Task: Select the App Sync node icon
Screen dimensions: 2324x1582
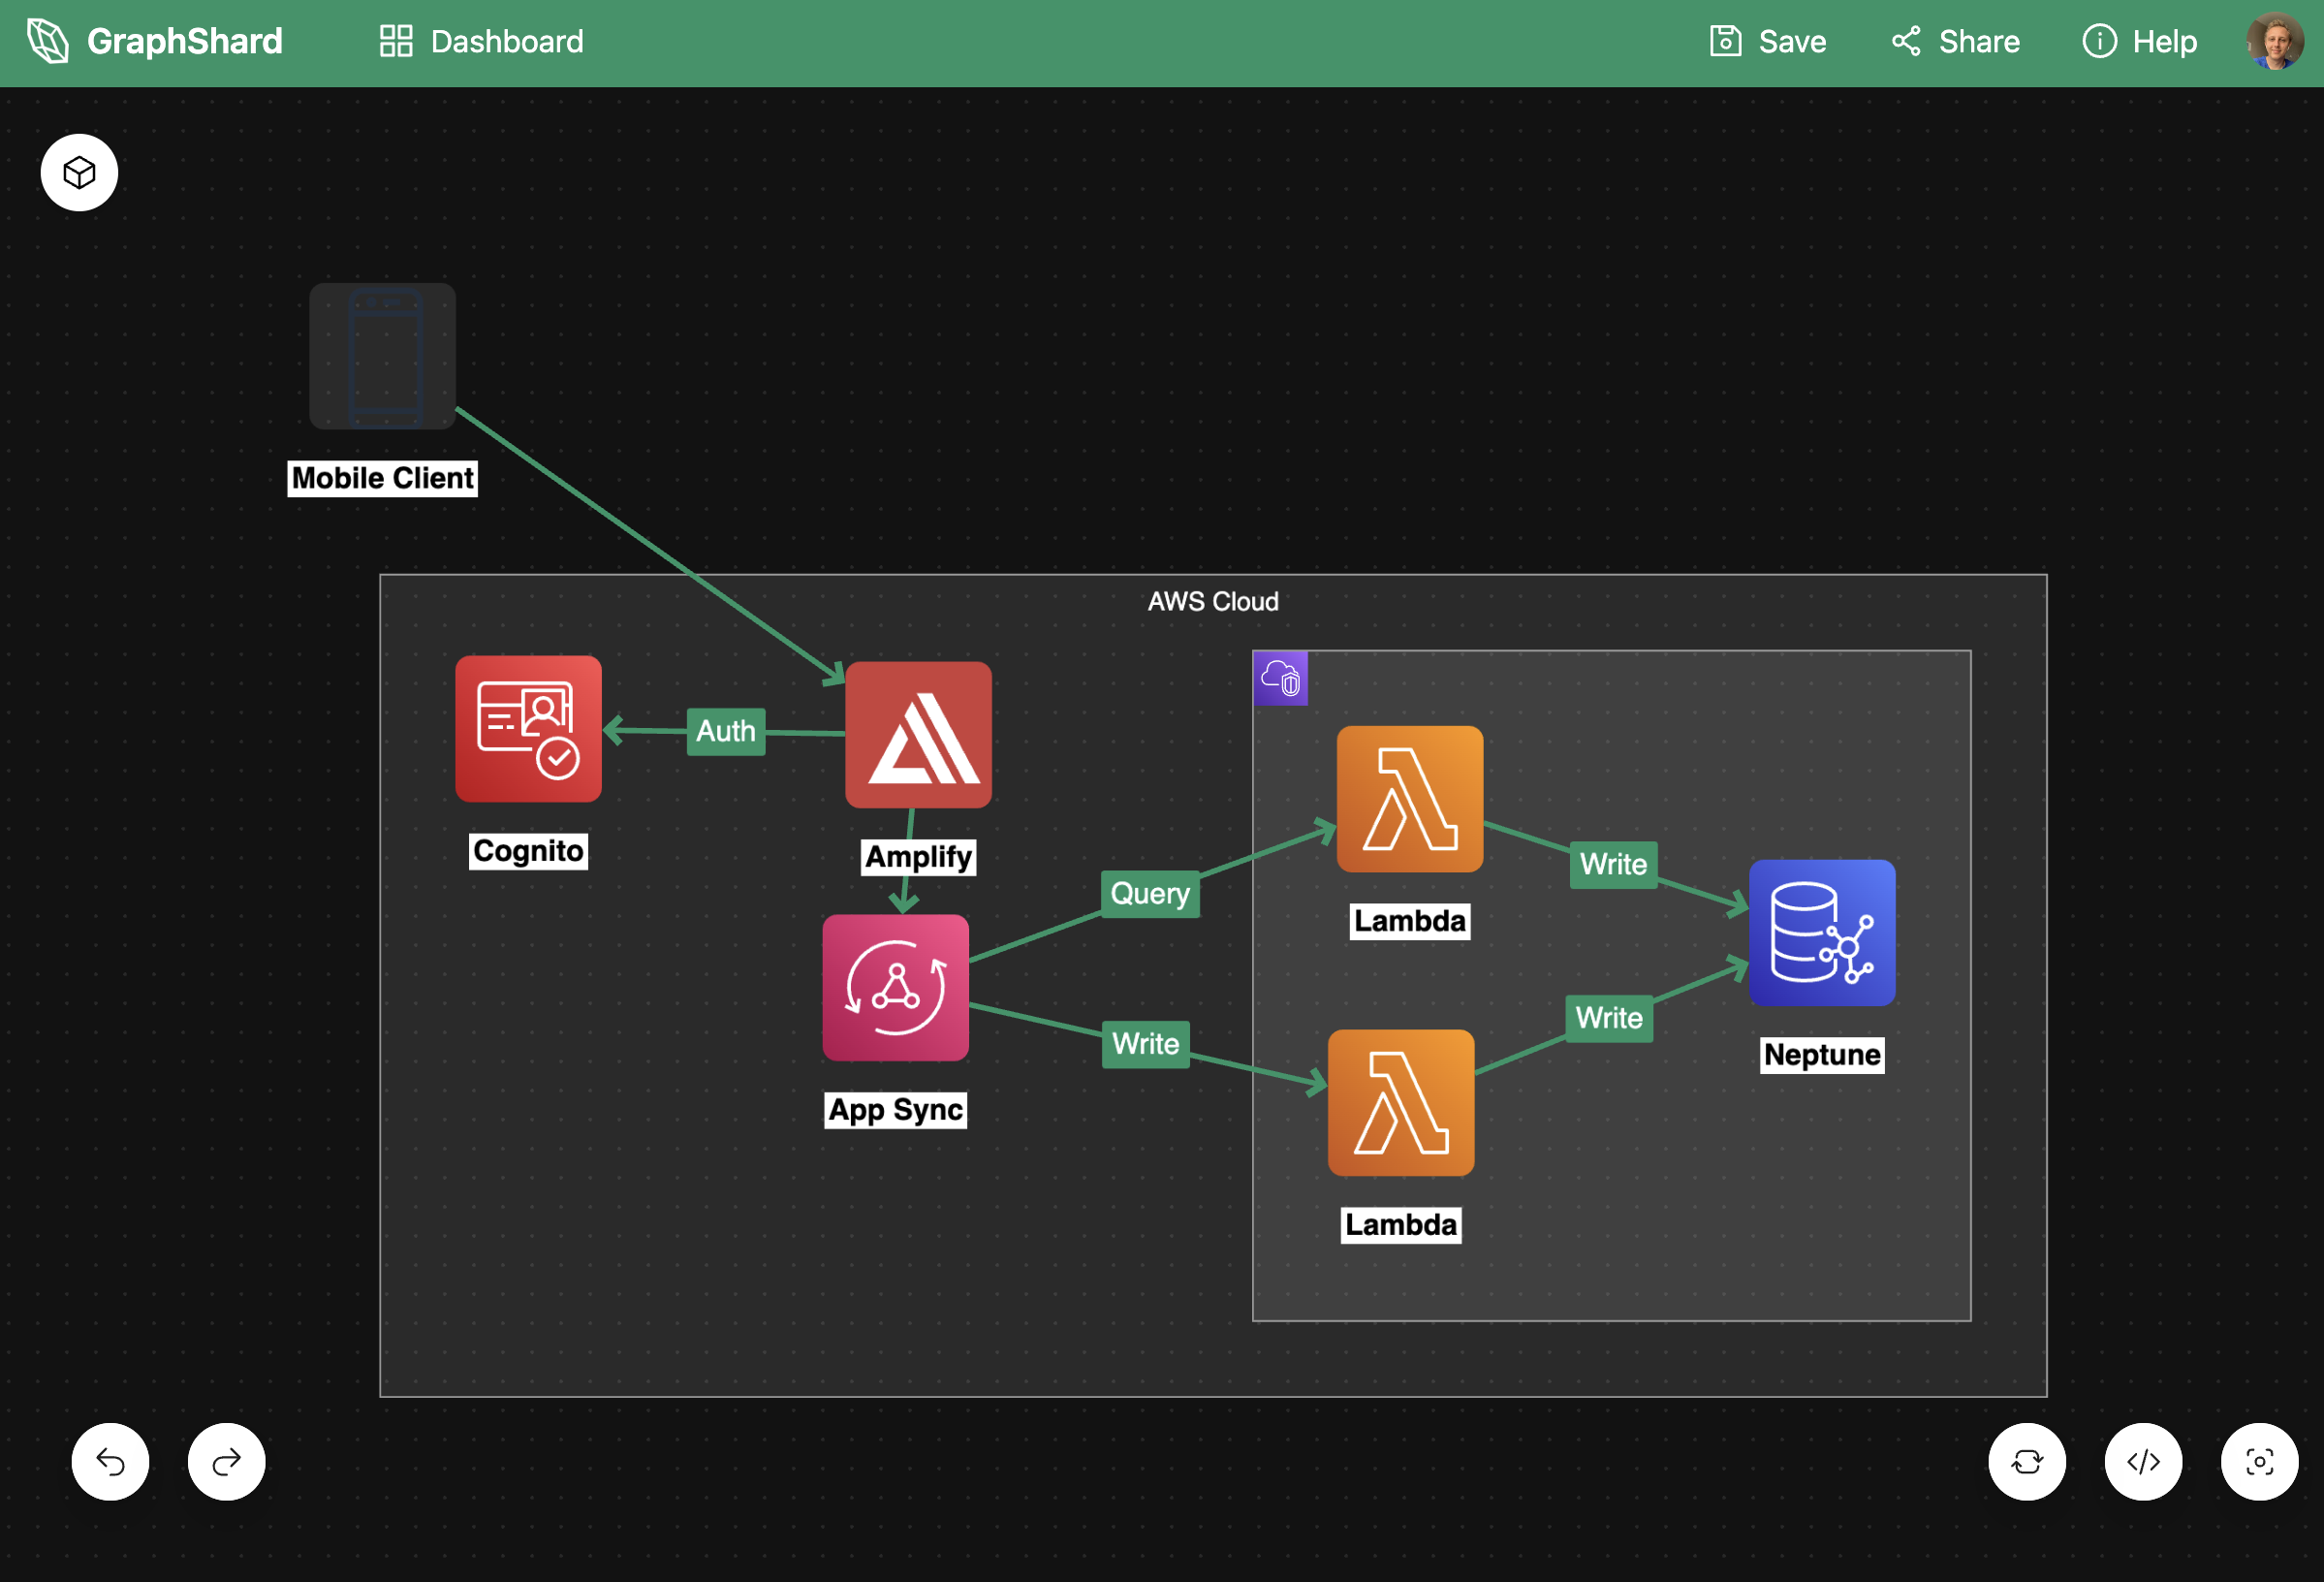Action: tap(895, 988)
